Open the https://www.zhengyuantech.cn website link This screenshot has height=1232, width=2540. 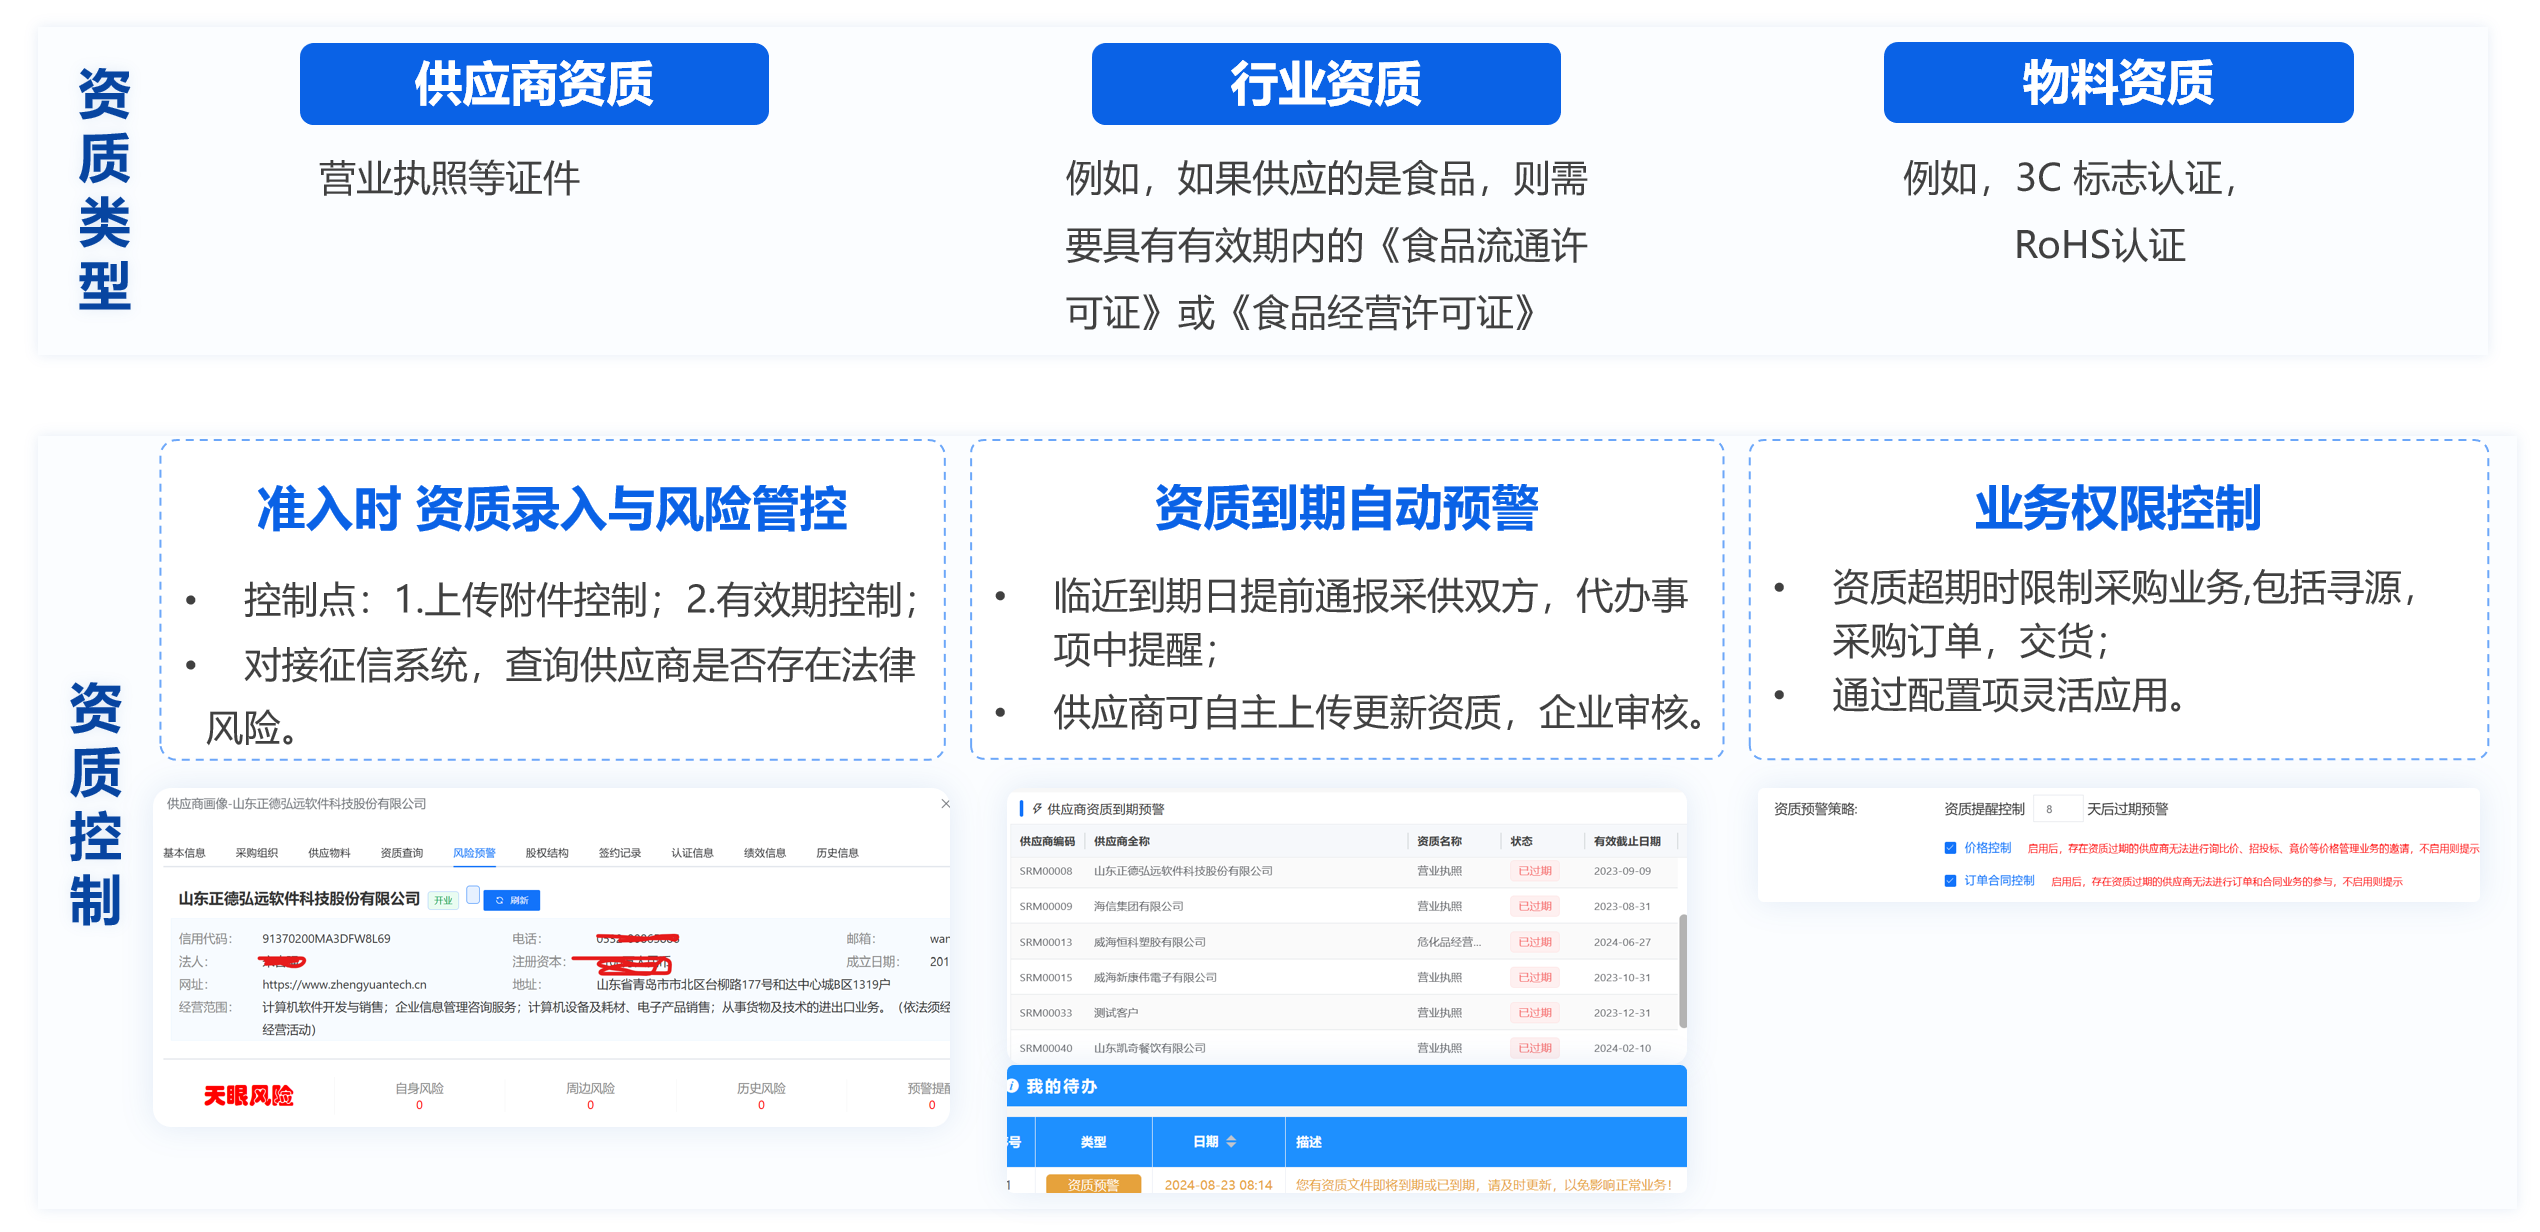click(344, 984)
